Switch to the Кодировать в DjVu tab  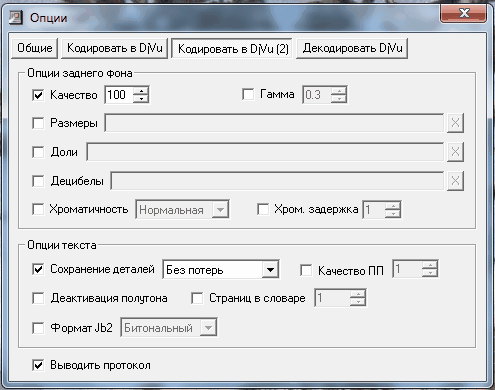[114, 48]
